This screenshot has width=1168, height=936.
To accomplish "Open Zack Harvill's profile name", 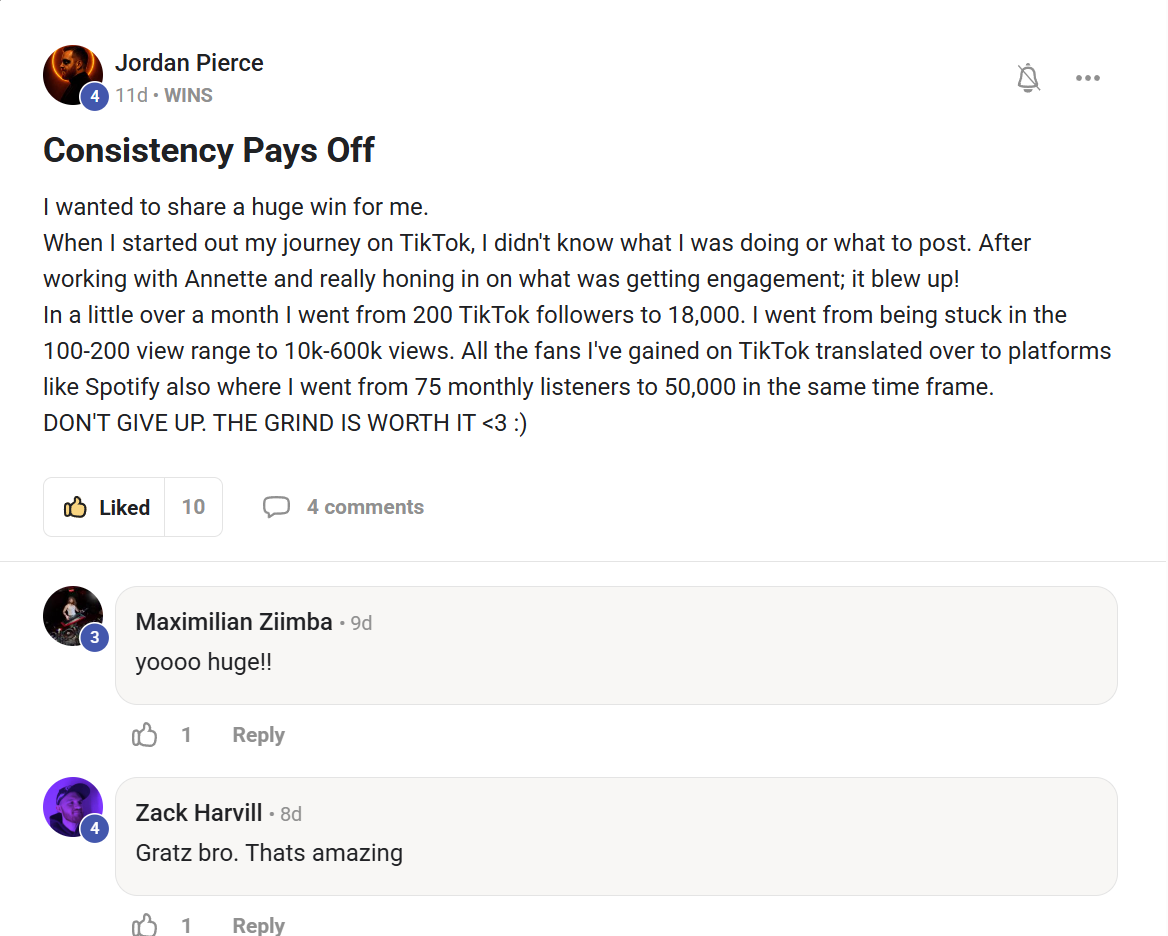I will 199,813.
